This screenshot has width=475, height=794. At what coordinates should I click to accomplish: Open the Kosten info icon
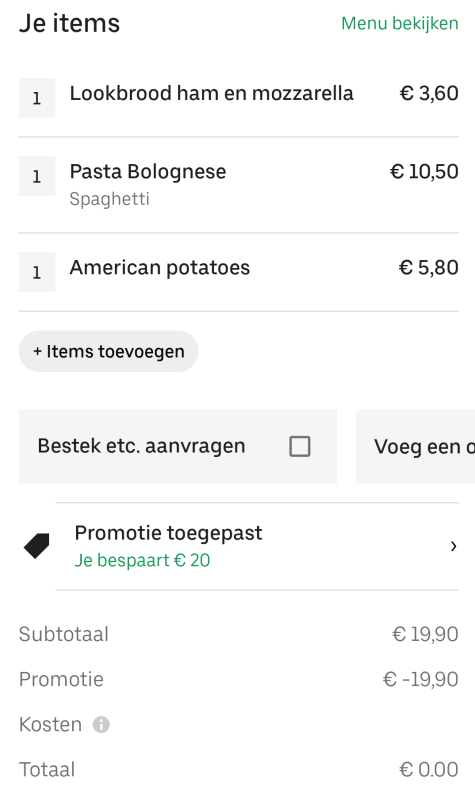101,725
